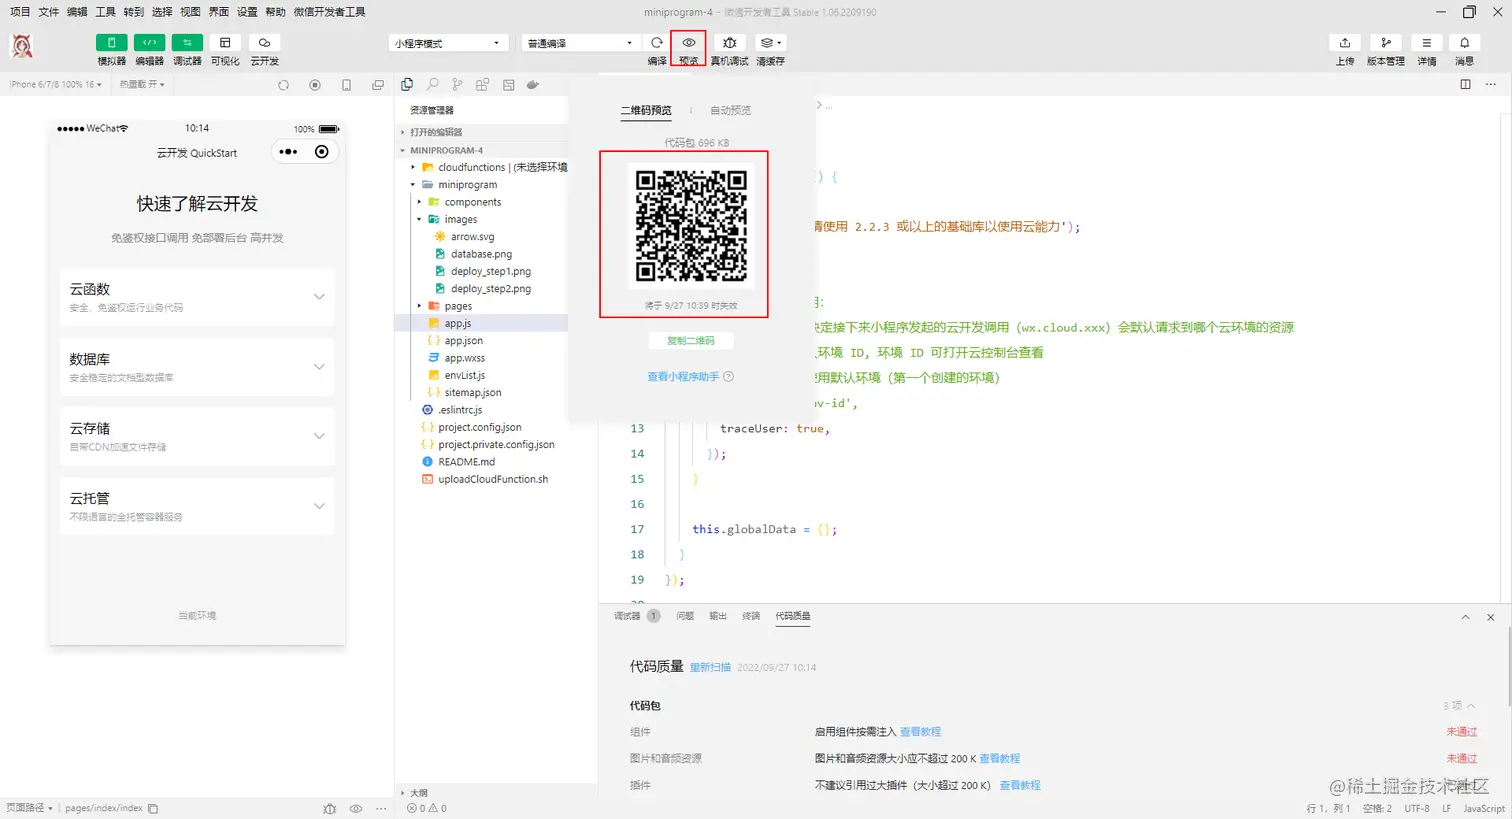The height and width of the screenshot is (819, 1512).
Task: Click the split editor icon
Action: 1465,85
